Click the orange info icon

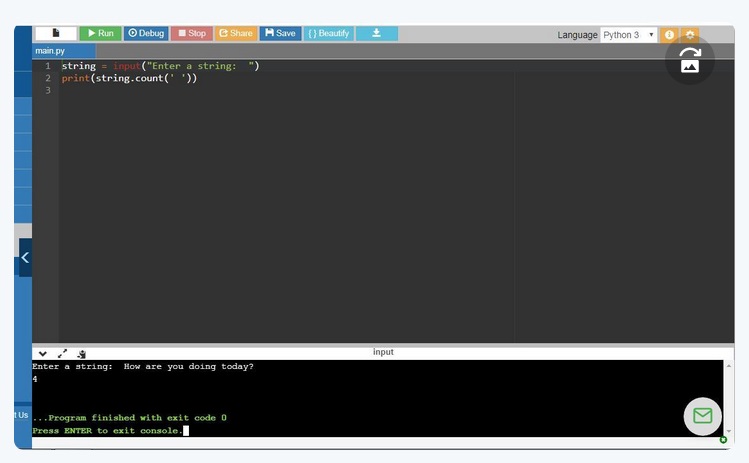pos(669,35)
